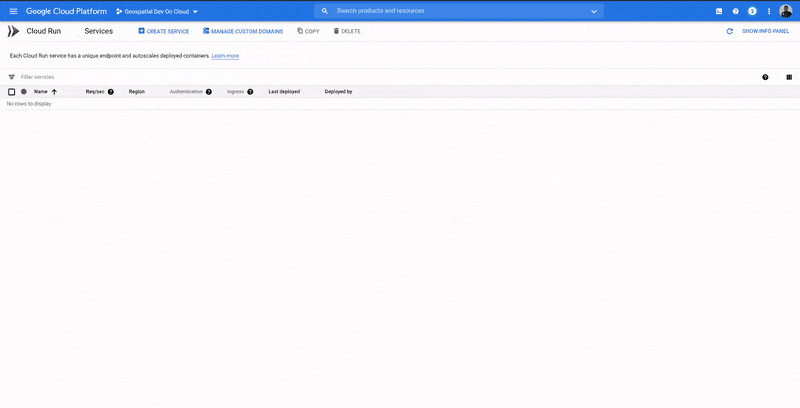
Task: Click the Region column header
Action: pos(137,92)
